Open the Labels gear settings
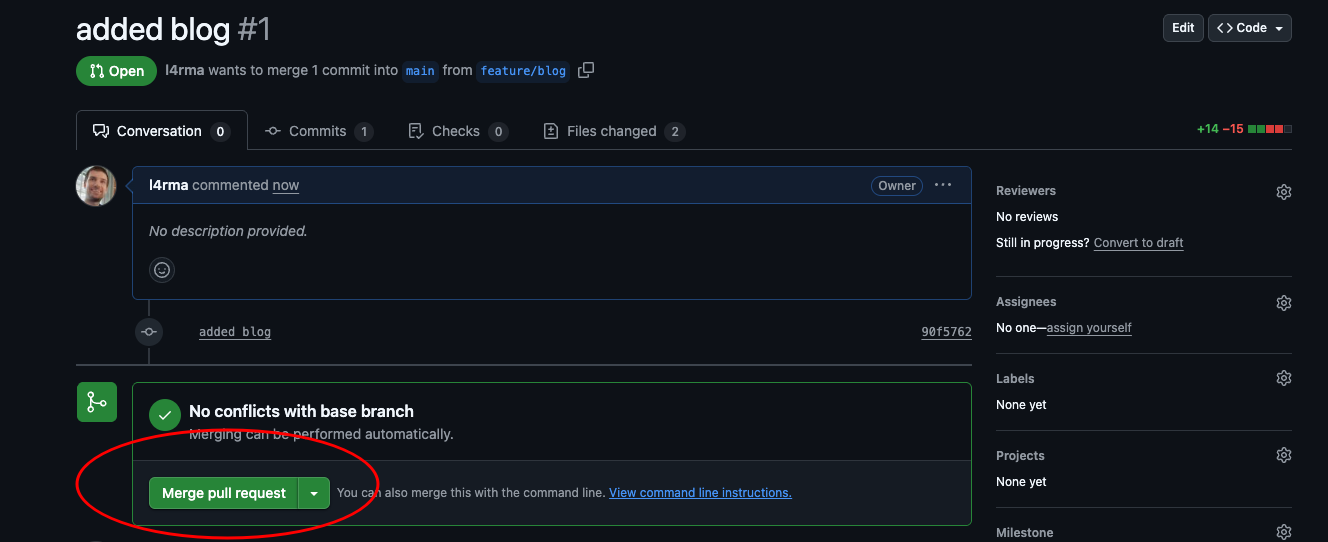 (1284, 378)
